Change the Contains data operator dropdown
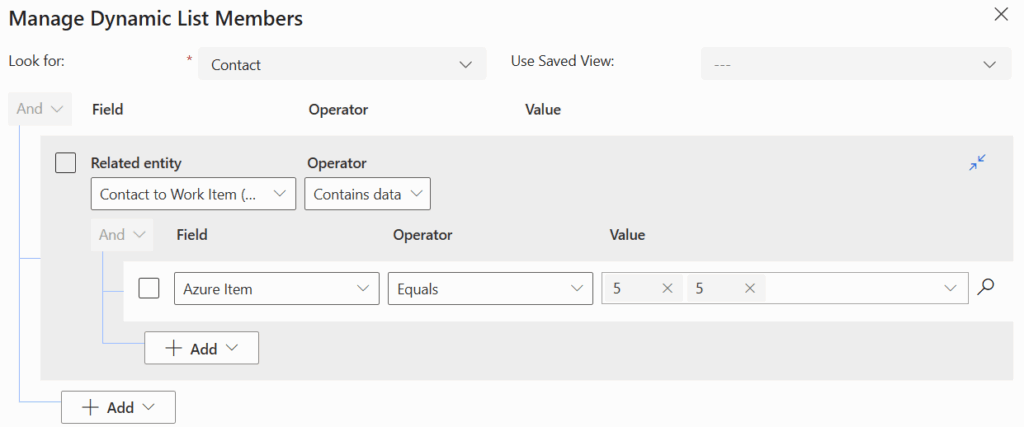Image resolution: width=1024 pixels, height=427 pixels. point(367,194)
